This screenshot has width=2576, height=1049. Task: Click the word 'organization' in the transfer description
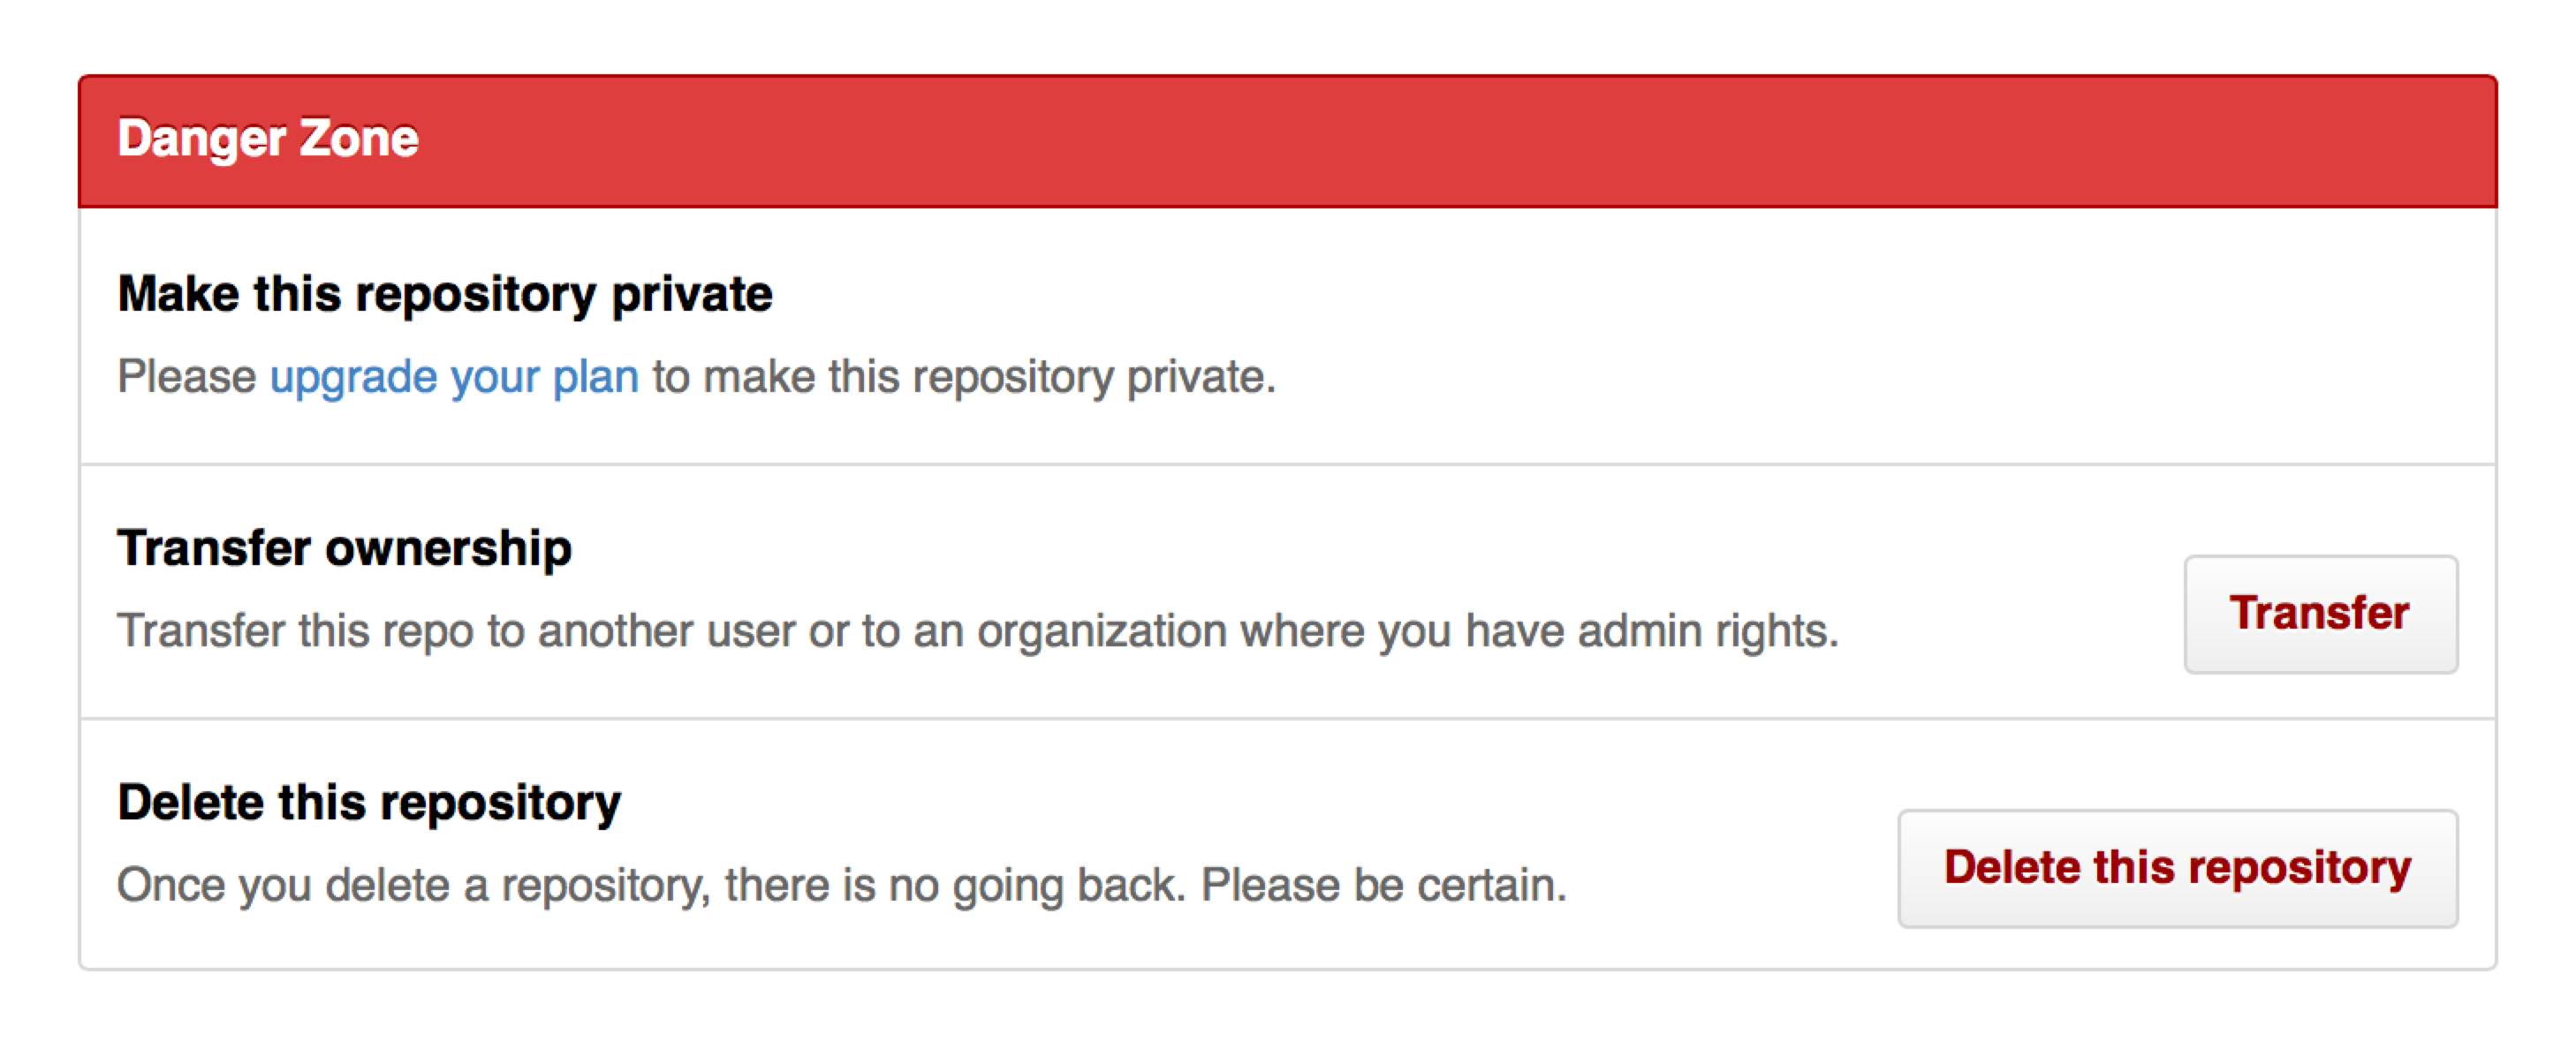[x=1102, y=631]
